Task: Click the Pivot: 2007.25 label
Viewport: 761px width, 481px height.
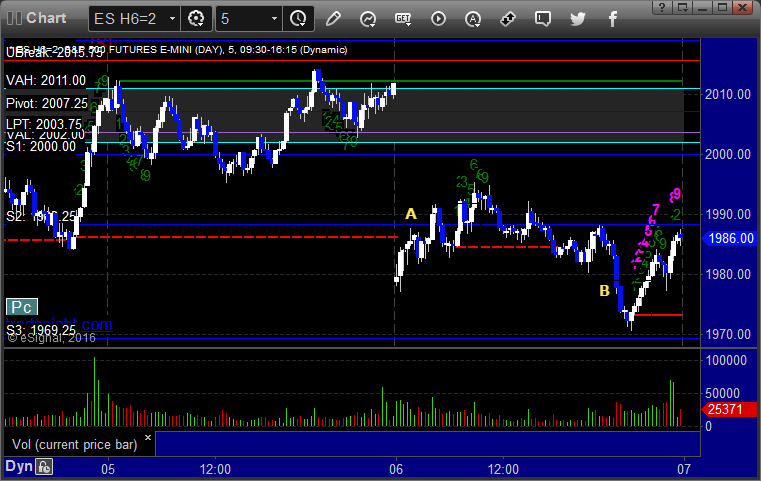Action: point(47,103)
